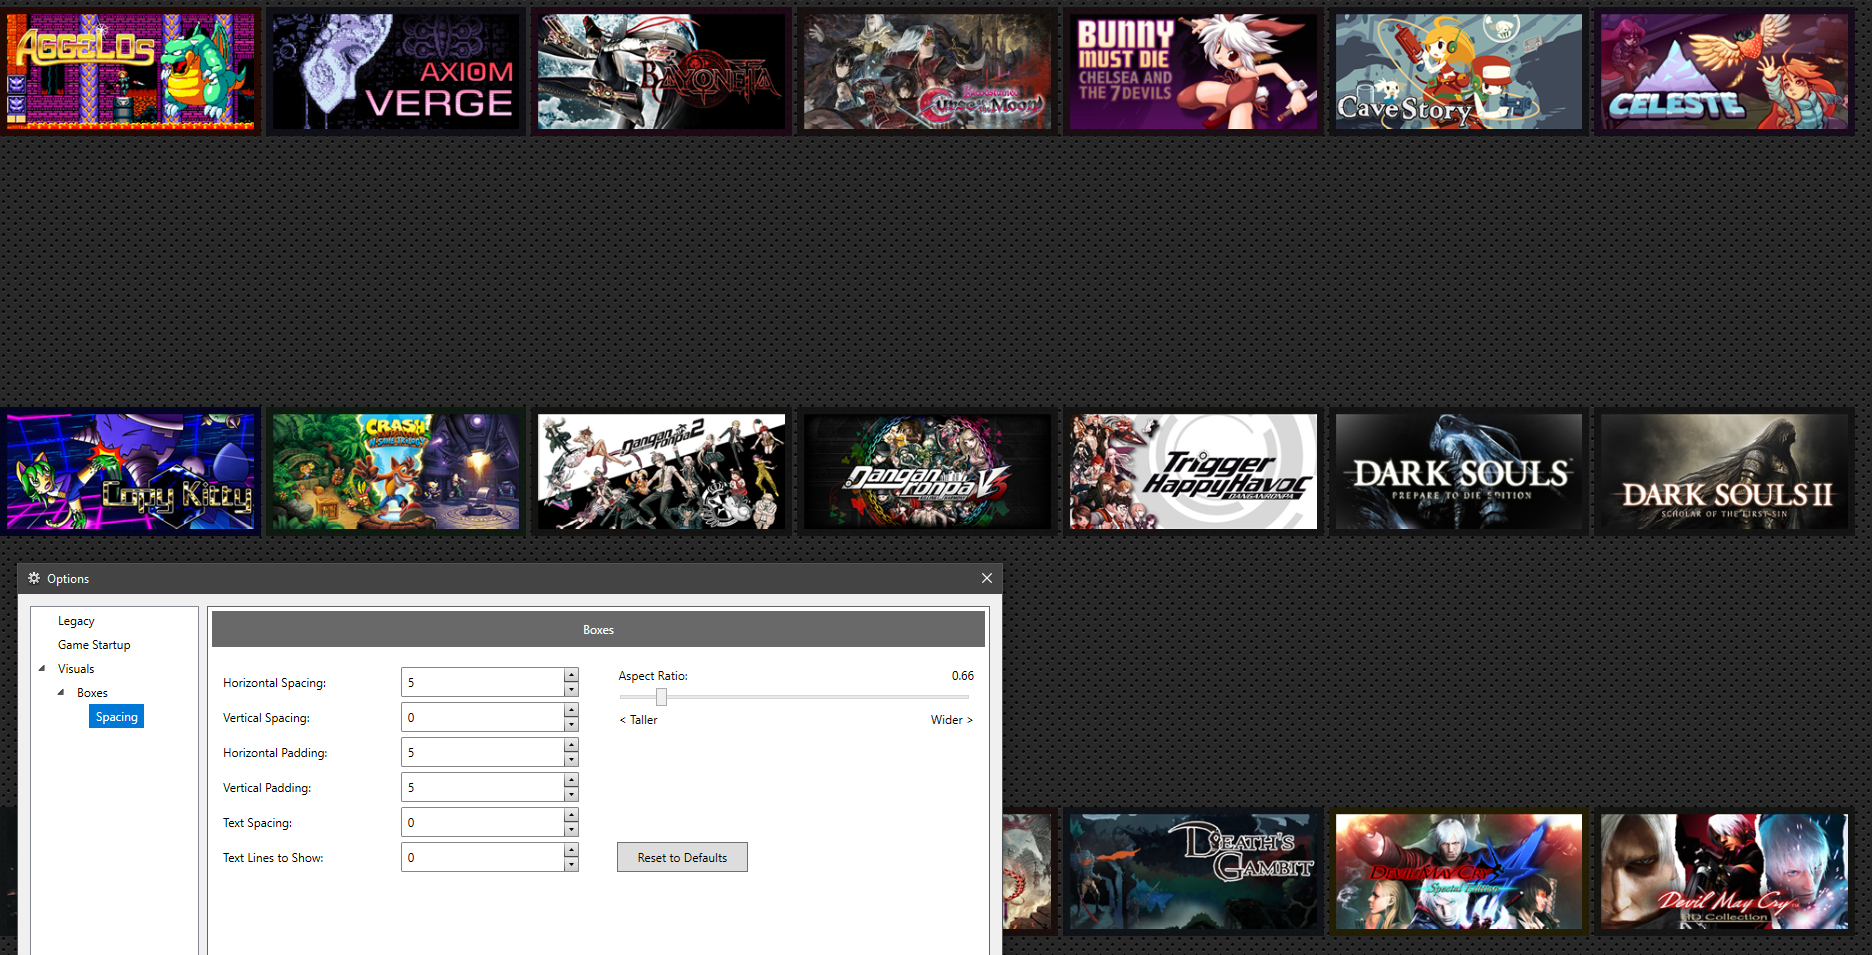
Task: Select Bunny Must Die game box
Action: point(1193,71)
